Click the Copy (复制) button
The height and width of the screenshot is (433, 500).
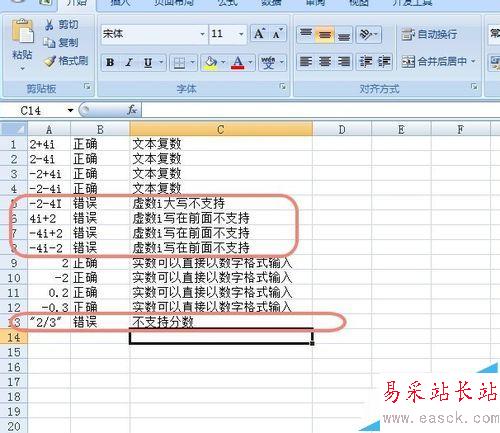click(x=62, y=42)
